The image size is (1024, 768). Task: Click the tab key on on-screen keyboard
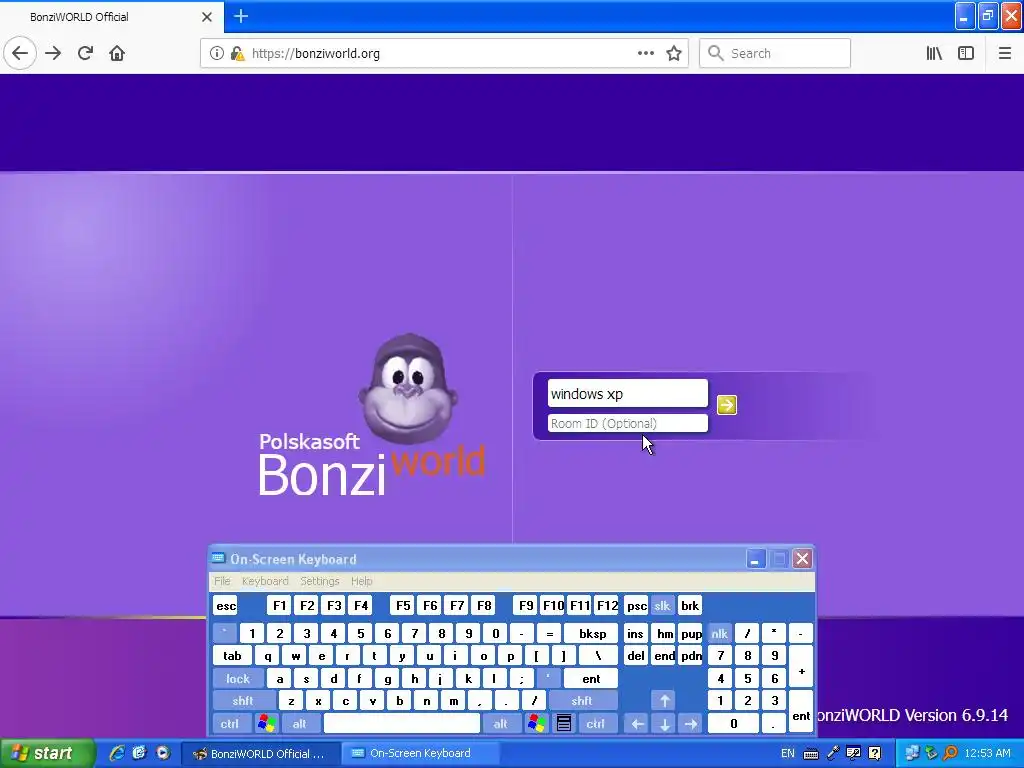pos(232,656)
